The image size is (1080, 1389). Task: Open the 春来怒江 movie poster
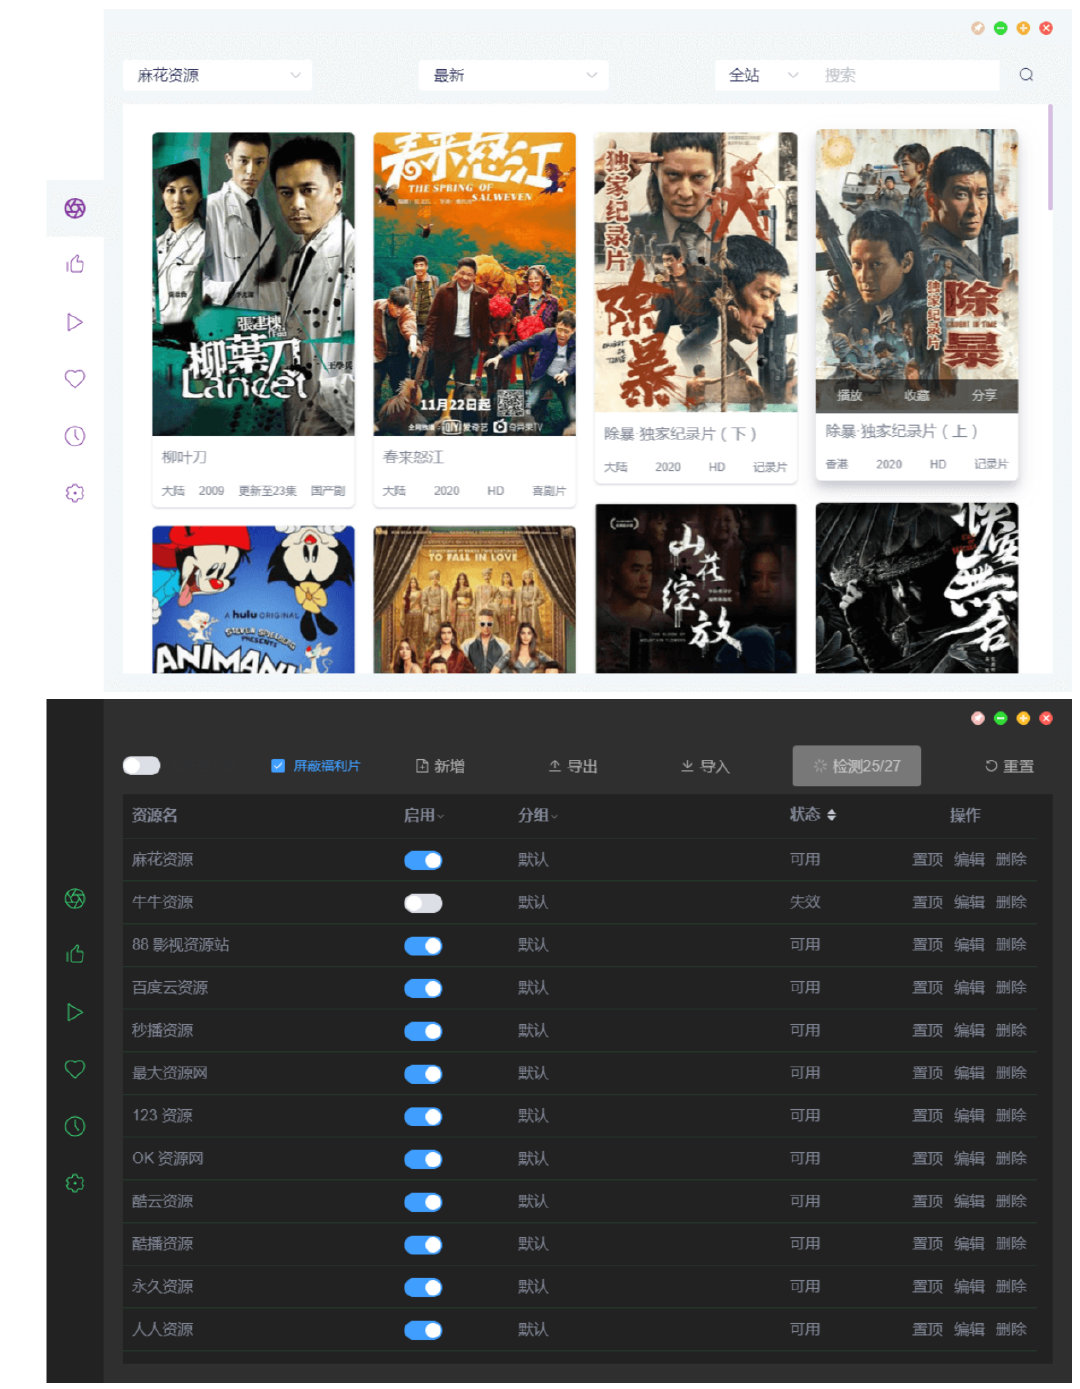coord(474,284)
